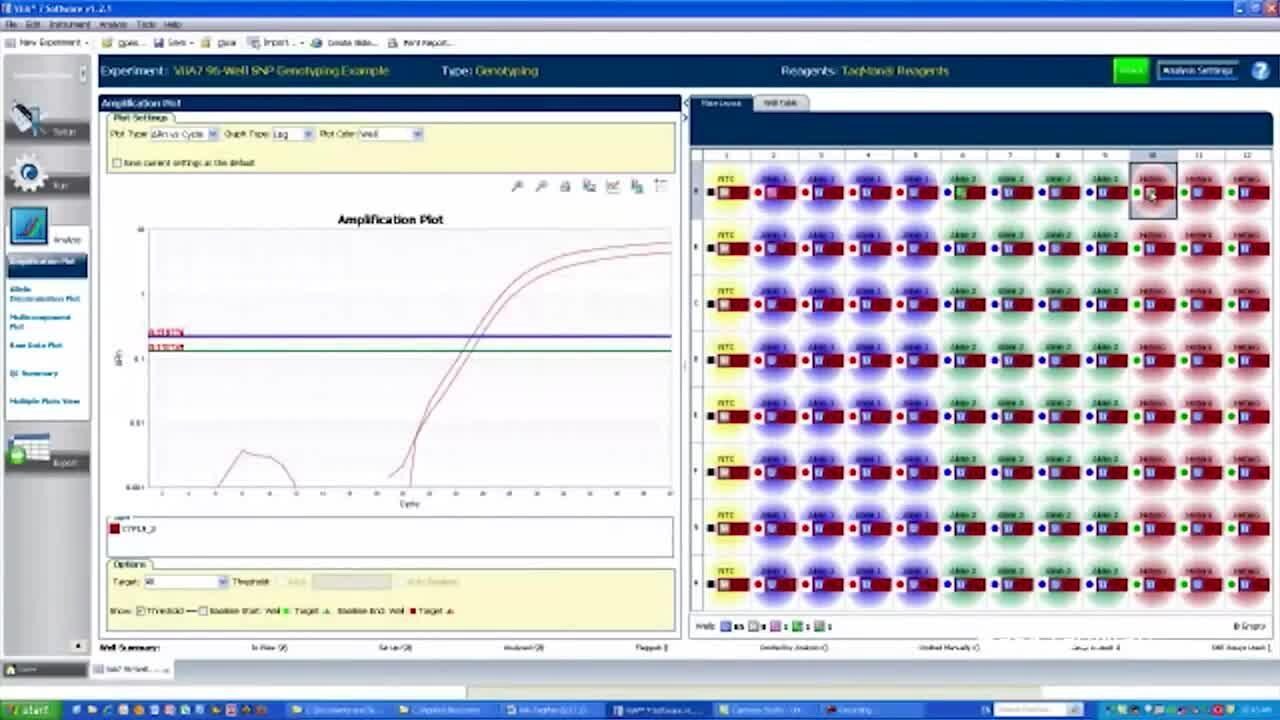
Task: Click the zoom in magnifier above plot
Action: 517,187
